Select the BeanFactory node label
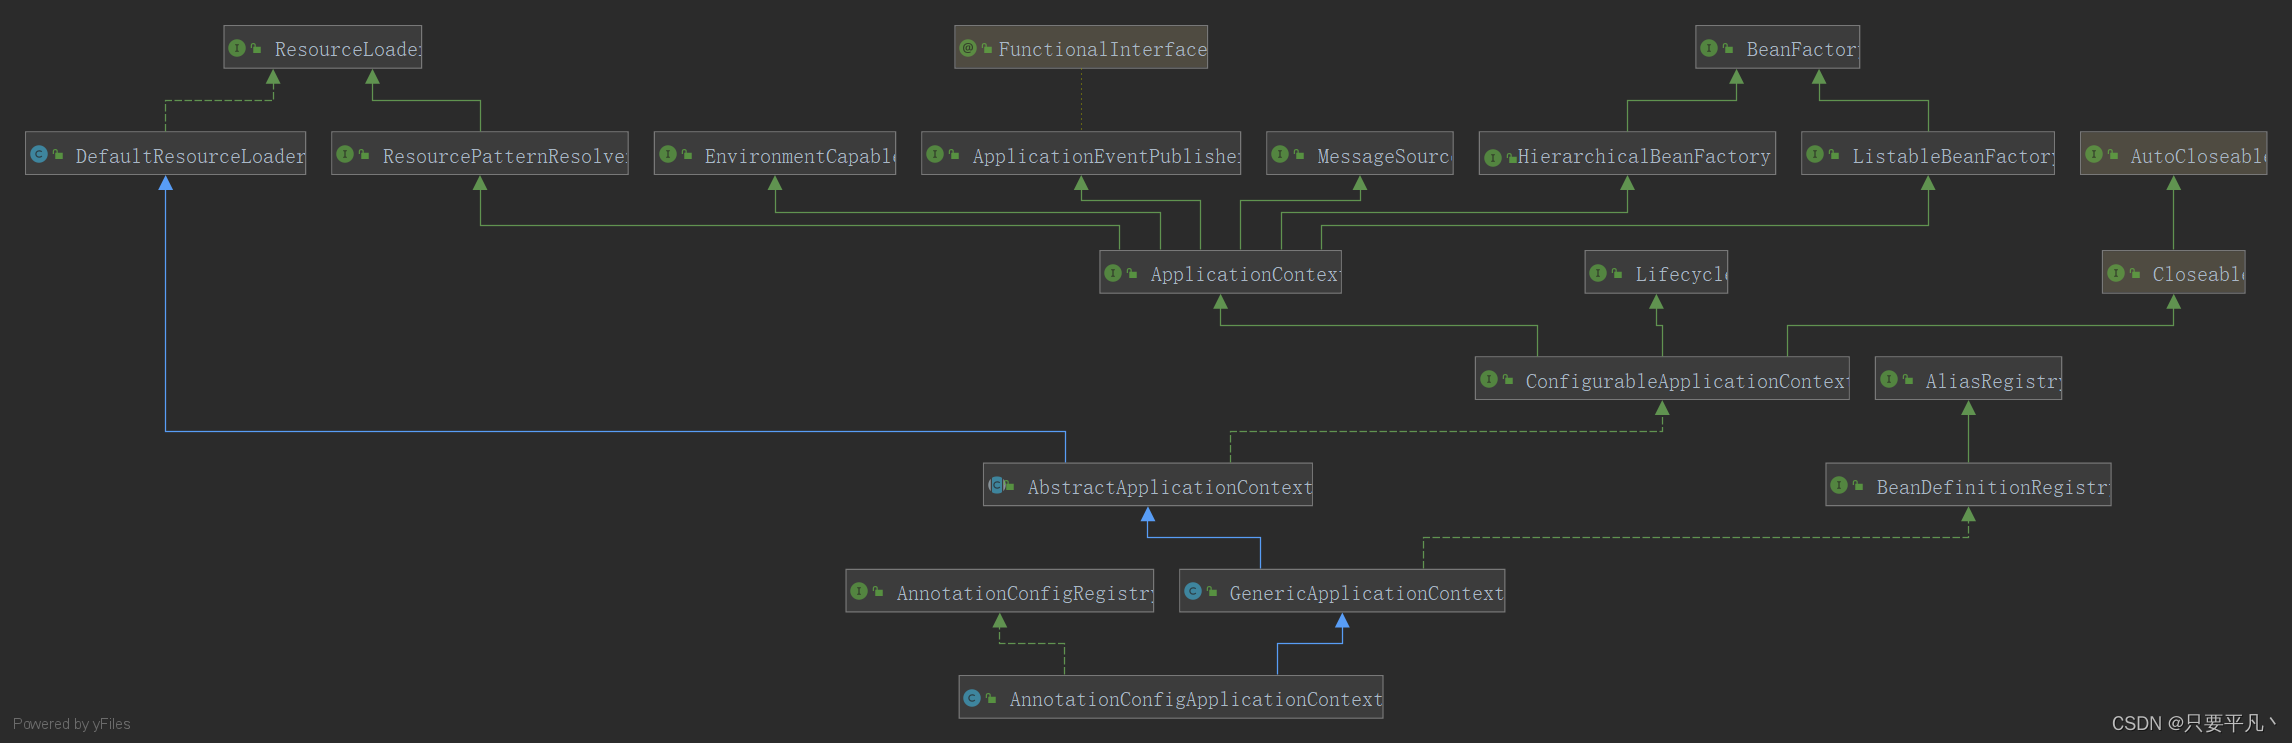This screenshot has height=743, width=2292. pyautogui.click(x=1802, y=49)
